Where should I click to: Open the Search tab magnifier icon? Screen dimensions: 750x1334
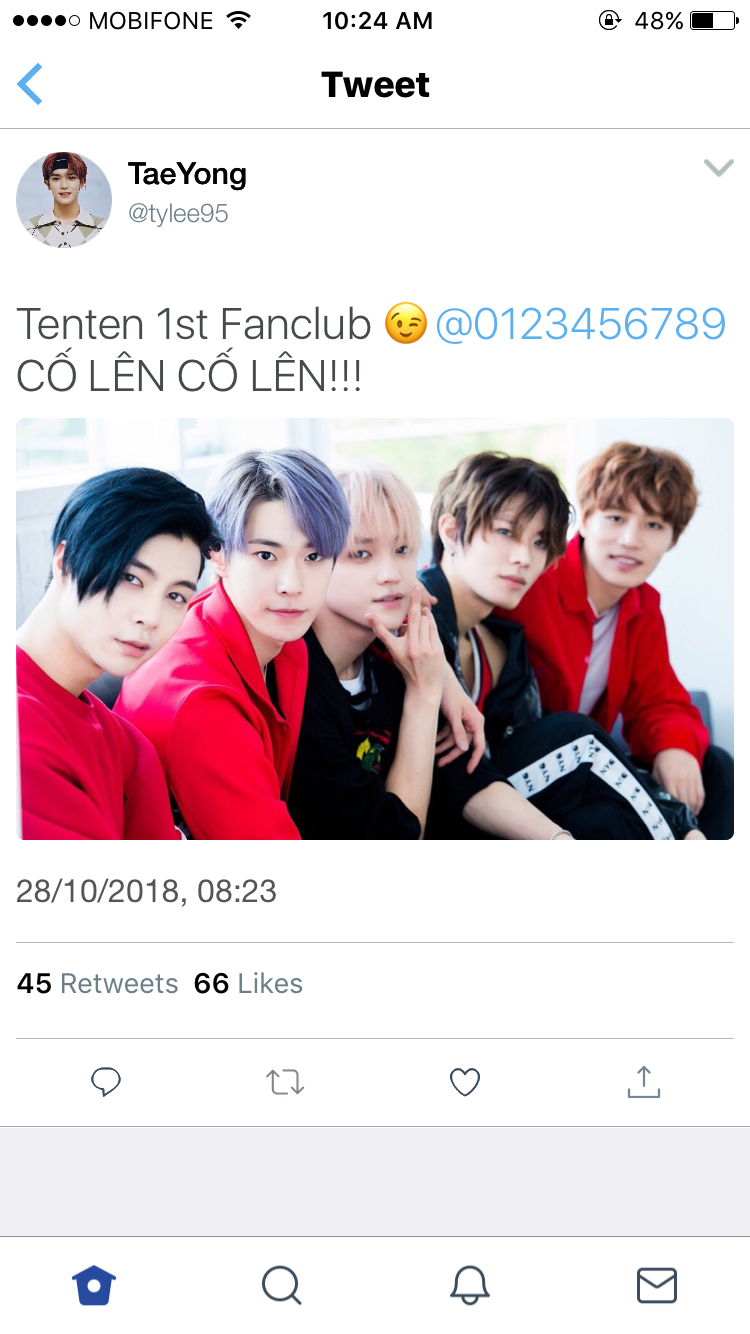281,1285
